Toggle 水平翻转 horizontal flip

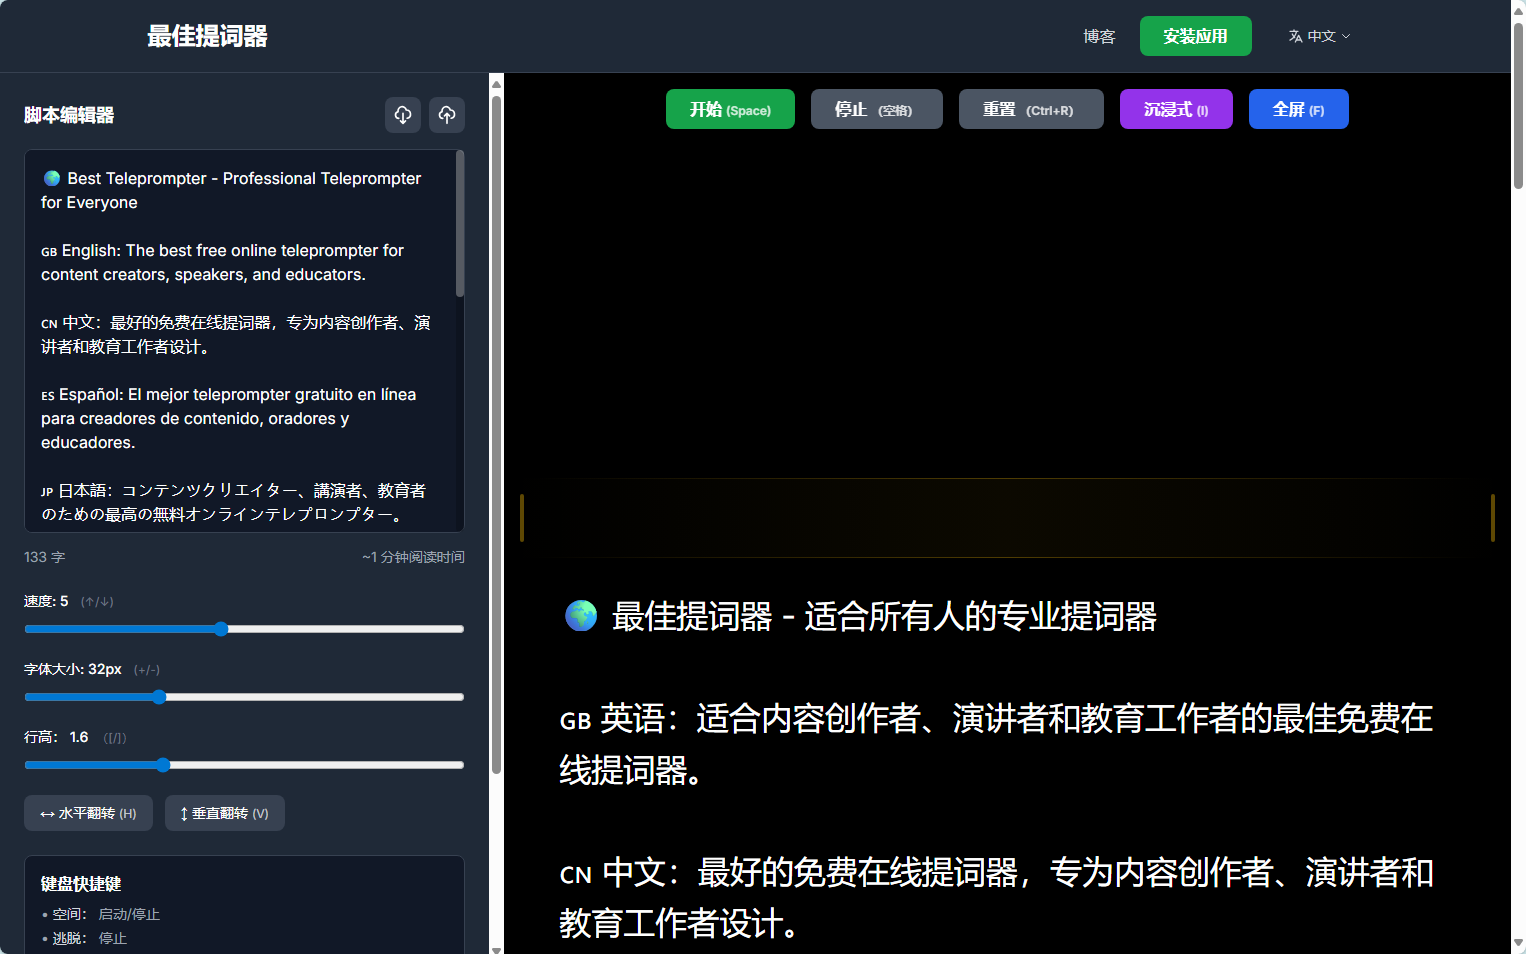coord(88,813)
